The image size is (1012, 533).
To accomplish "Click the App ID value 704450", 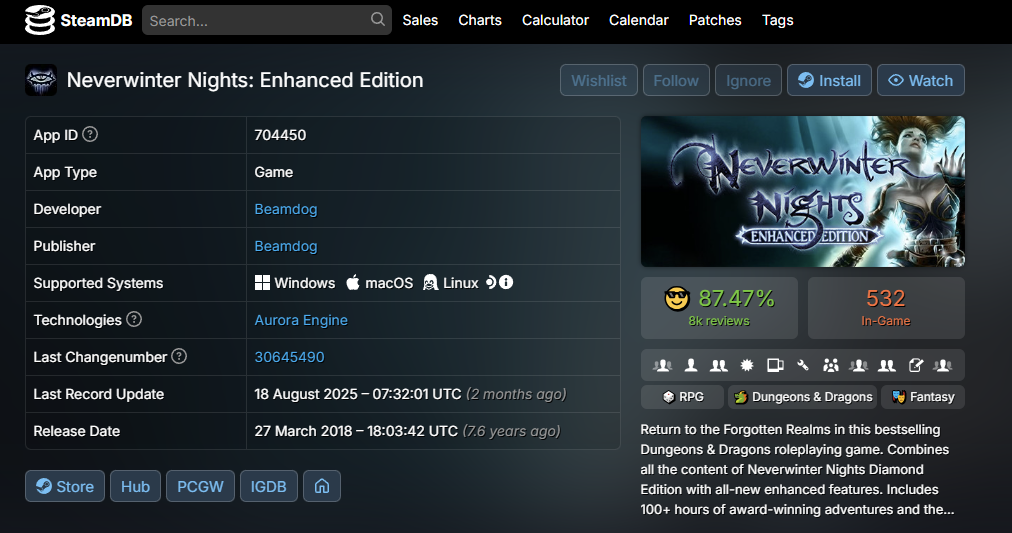I will pos(280,135).
